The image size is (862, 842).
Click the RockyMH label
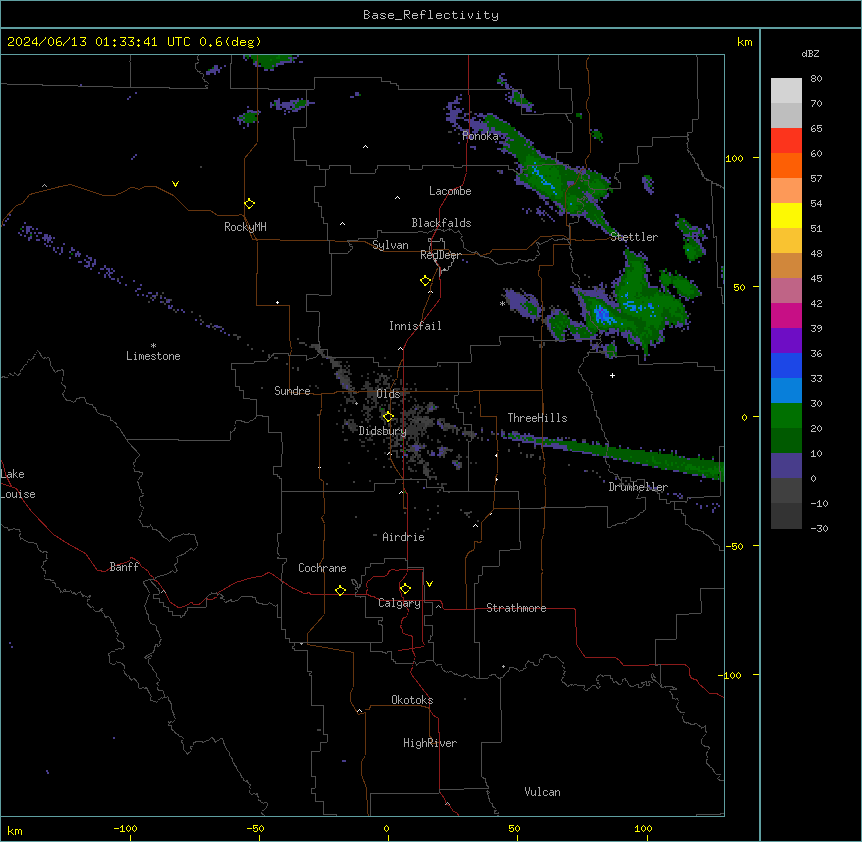tap(245, 227)
